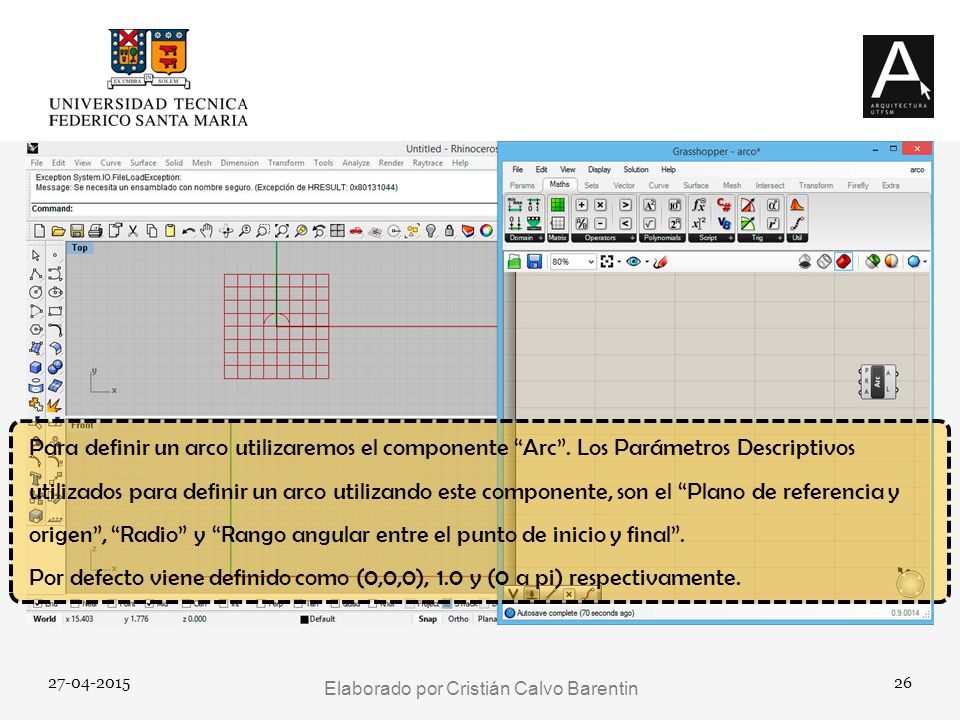Cut selection with the scissors icon
The height and width of the screenshot is (720, 960).
pyautogui.click(x=133, y=231)
